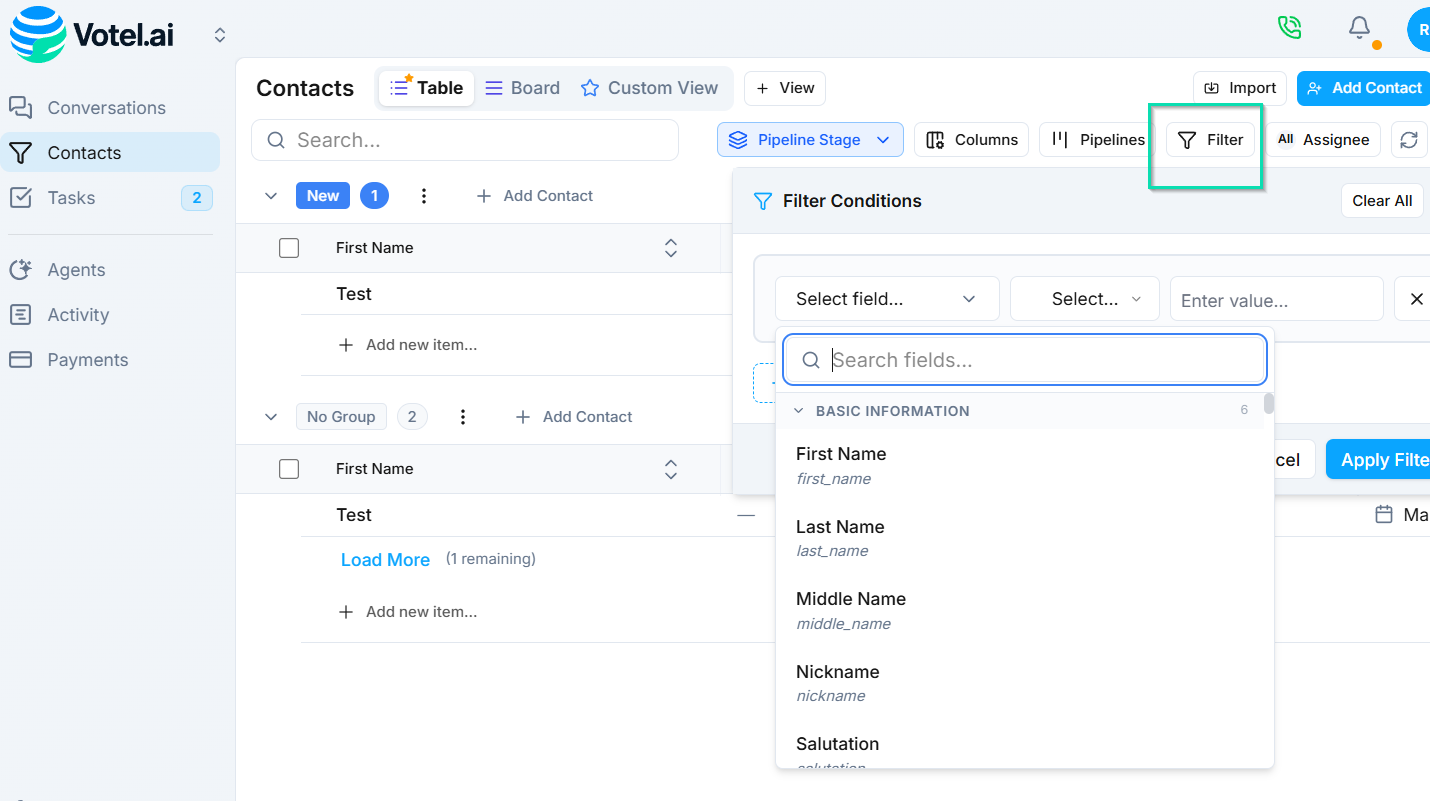Select the checkbox next to First Name
This screenshot has width=1430, height=801.
pyautogui.click(x=289, y=247)
